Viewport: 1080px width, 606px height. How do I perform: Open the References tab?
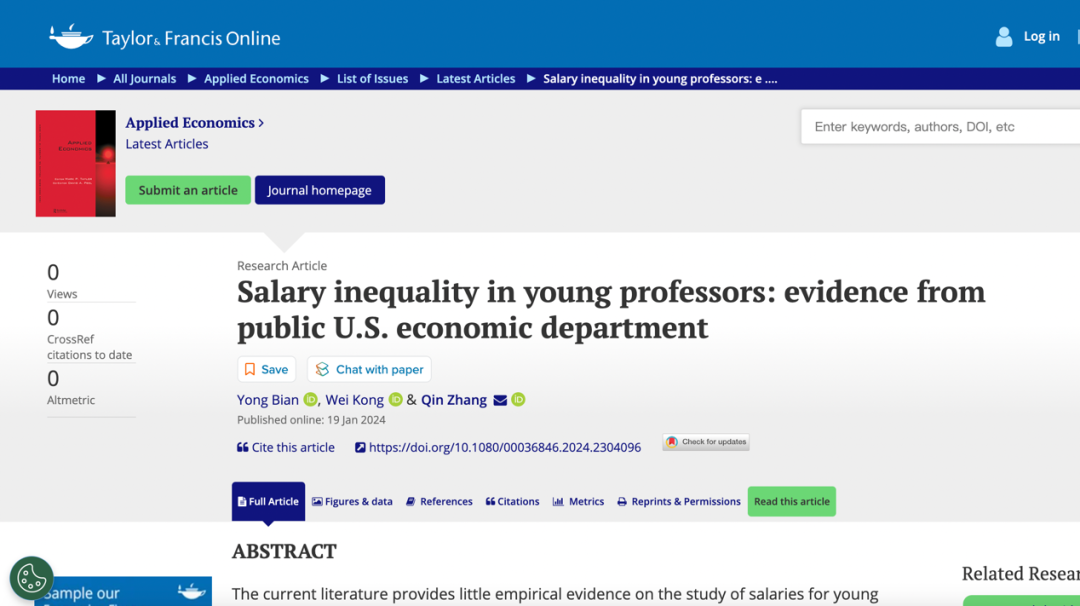point(439,501)
